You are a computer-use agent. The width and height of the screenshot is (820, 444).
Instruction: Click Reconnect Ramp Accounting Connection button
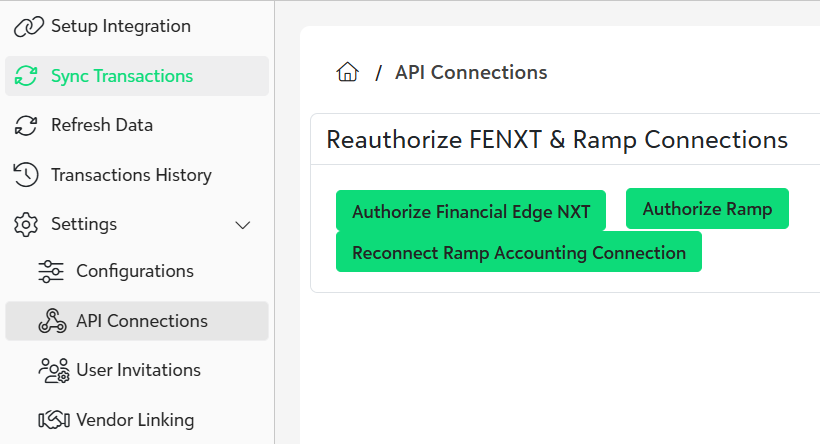pyautogui.click(x=519, y=252)
